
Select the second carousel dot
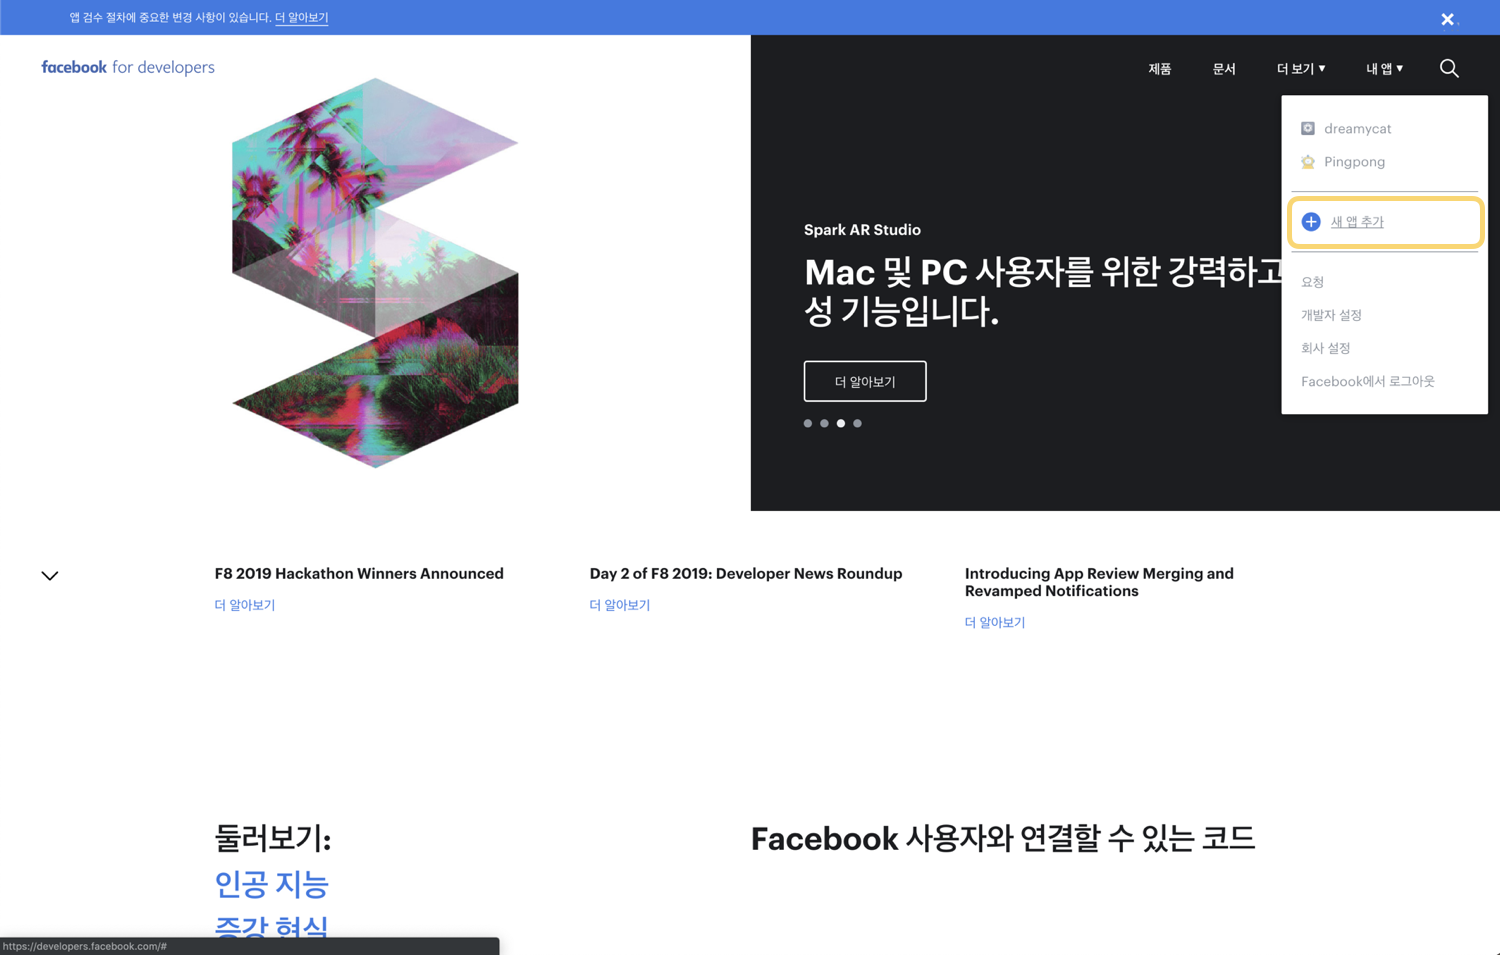[824, 423]
